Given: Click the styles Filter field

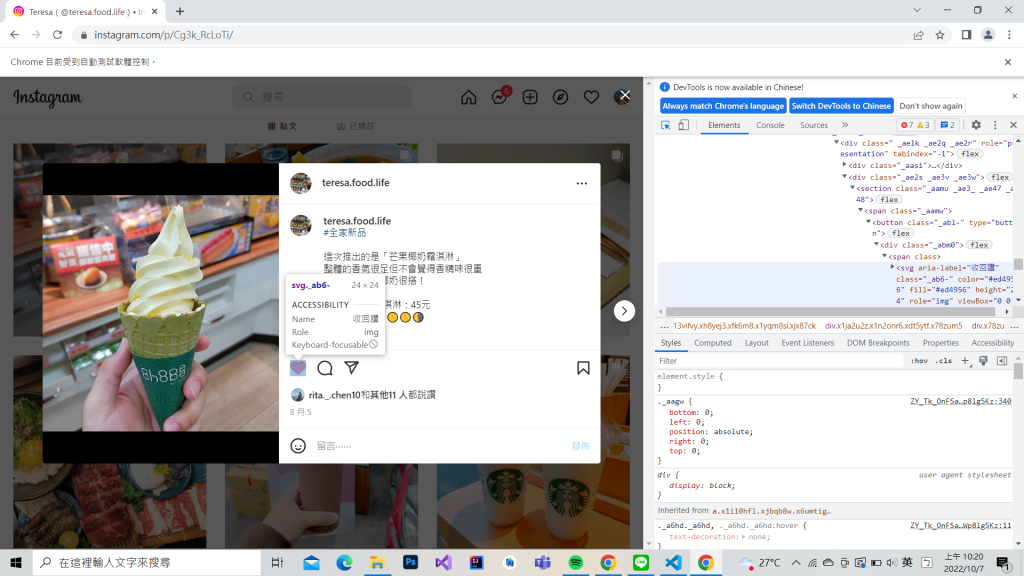Looking at the screenshot, I should 780,361.
